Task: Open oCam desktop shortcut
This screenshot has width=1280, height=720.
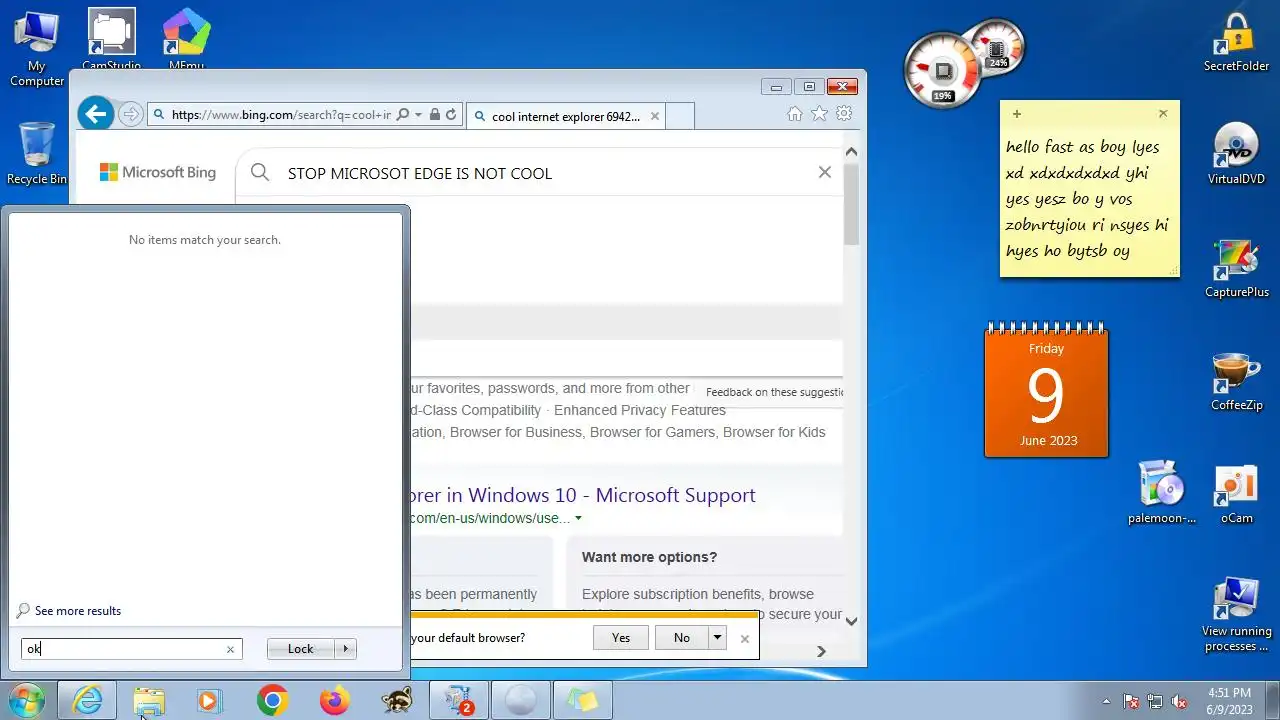Action: click(x=1237, y=493)
